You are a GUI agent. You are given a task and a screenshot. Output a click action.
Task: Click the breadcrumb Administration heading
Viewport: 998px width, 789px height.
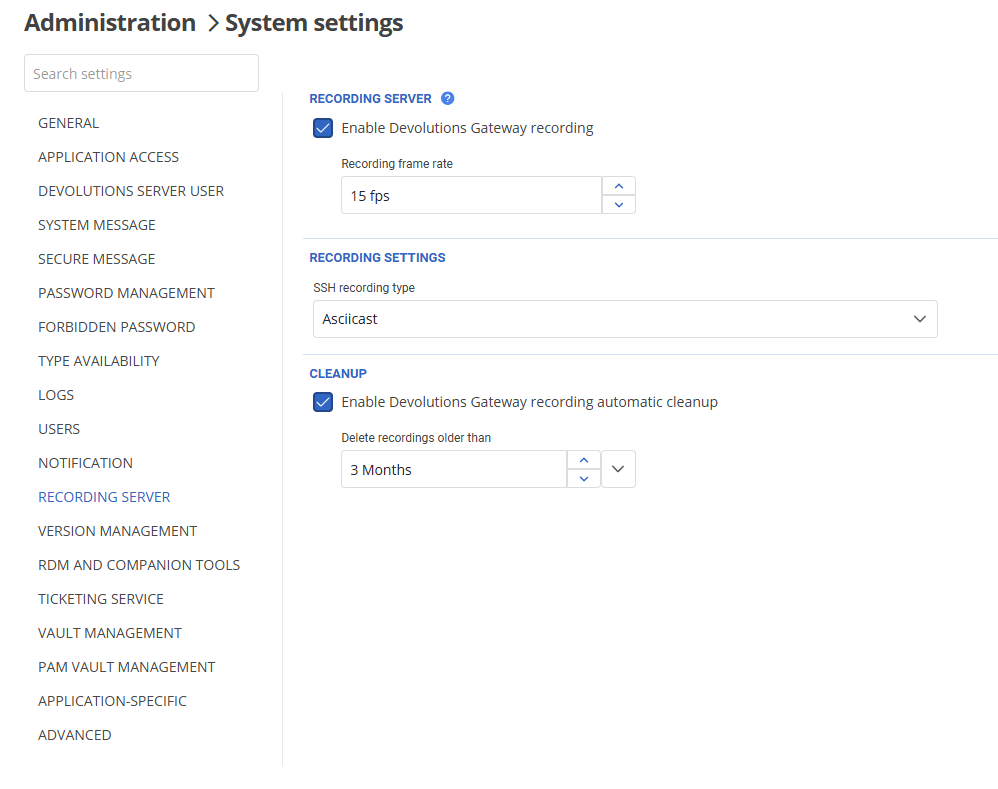coord(110,22)
